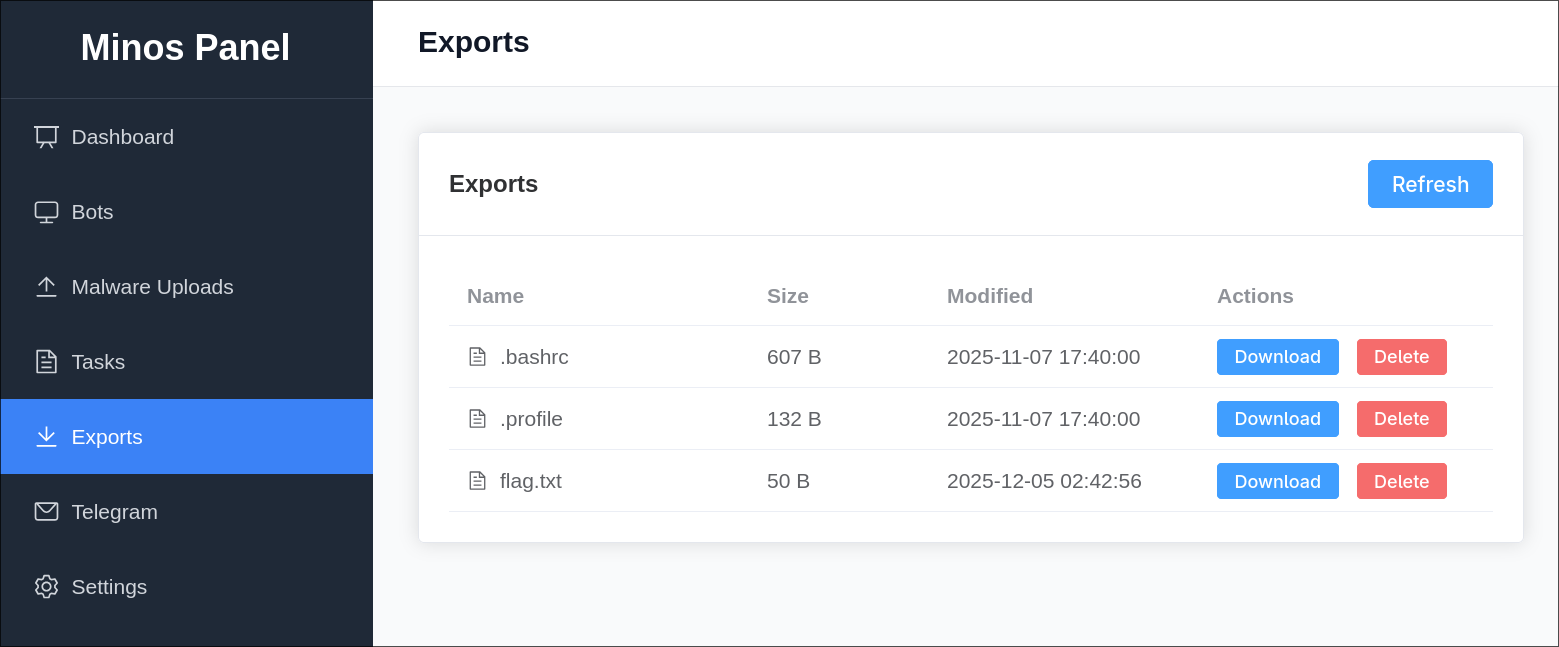Image resolution: width=1559 pixels, height=647 pixels.
Task: Click the Exports card heading
Action: (493, 184)
